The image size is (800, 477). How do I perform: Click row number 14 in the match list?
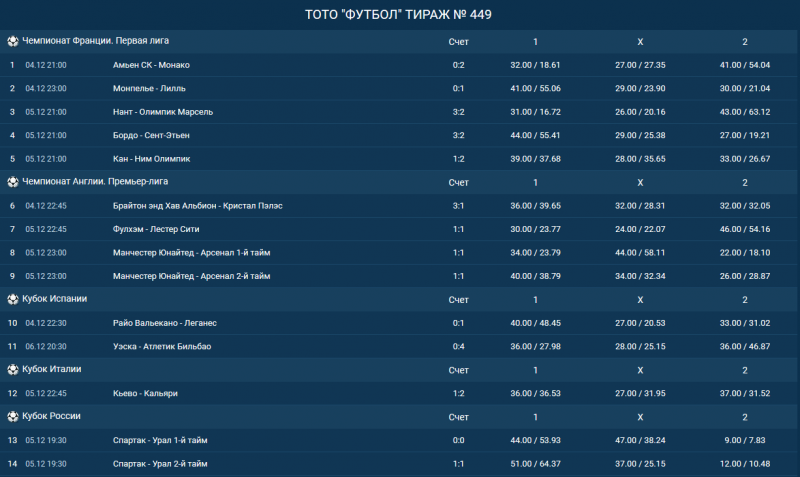coord(12,464)
